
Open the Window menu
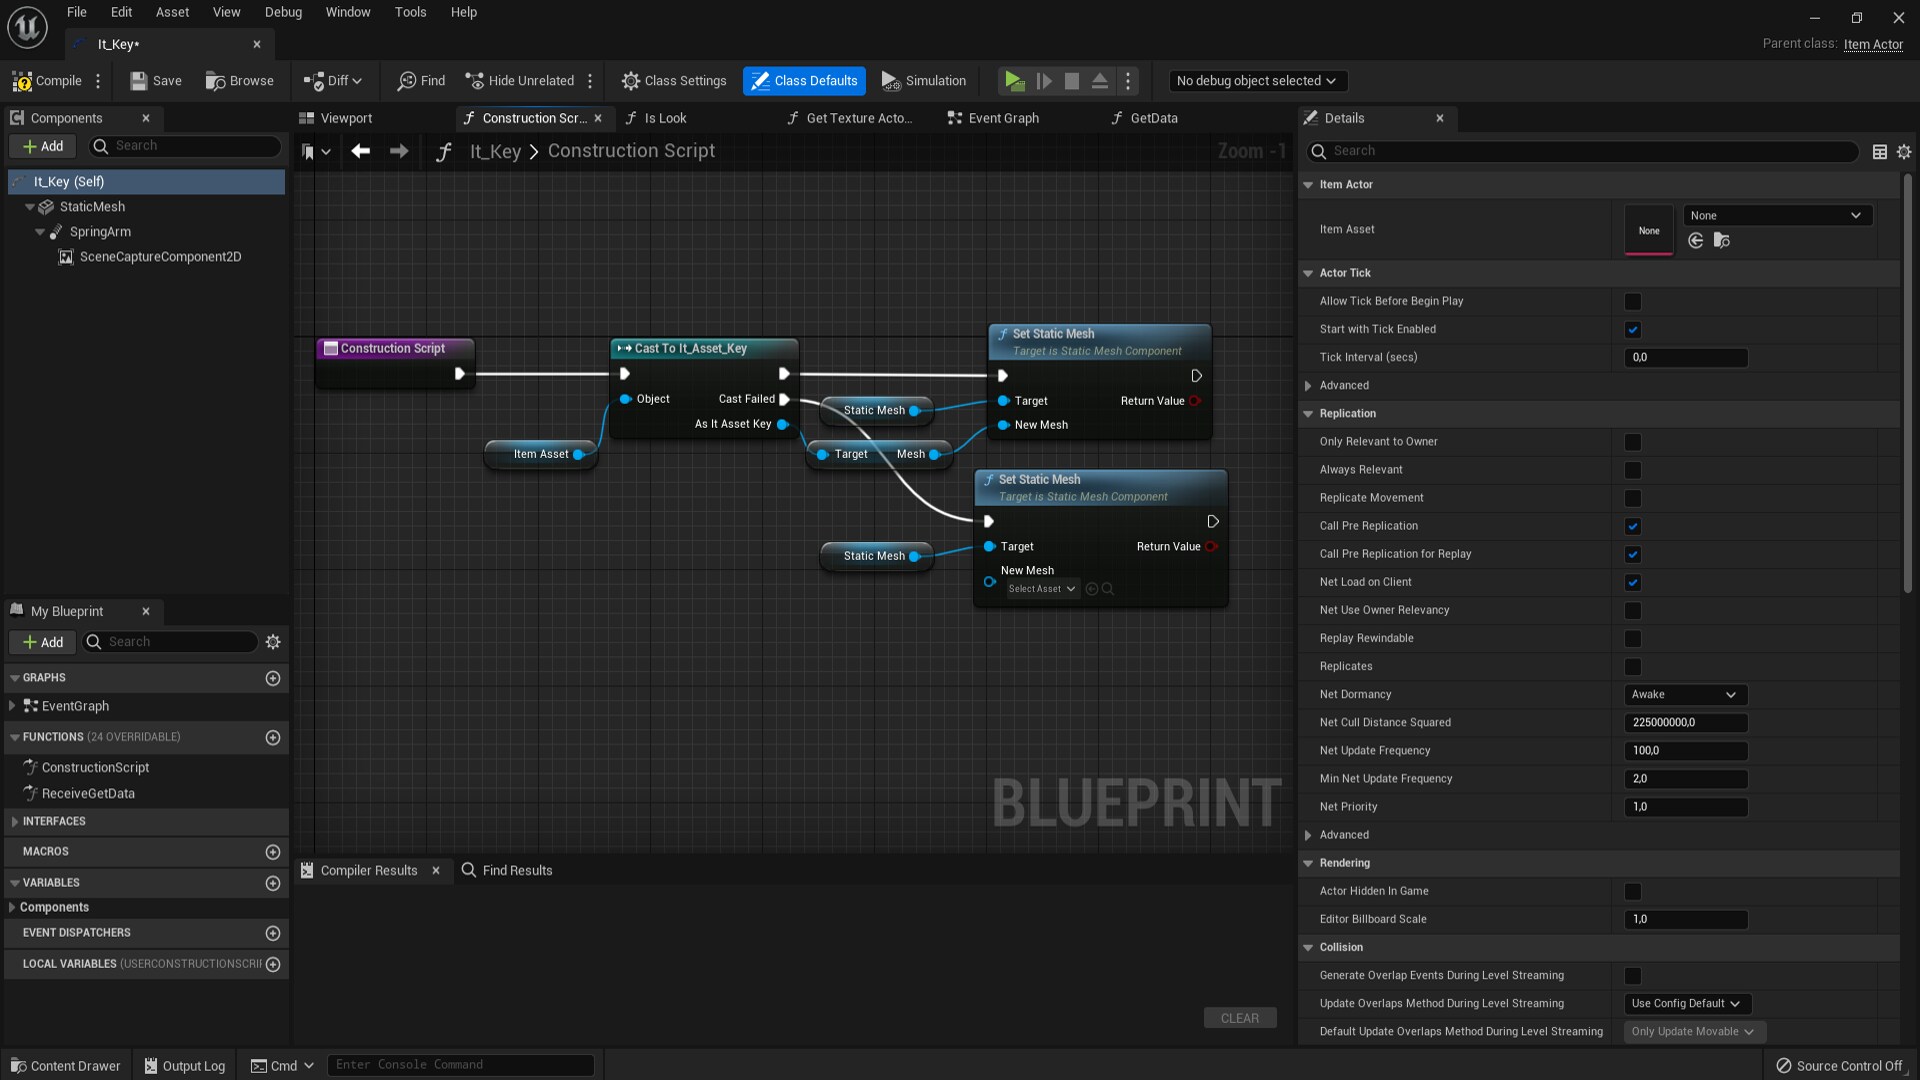348,12
